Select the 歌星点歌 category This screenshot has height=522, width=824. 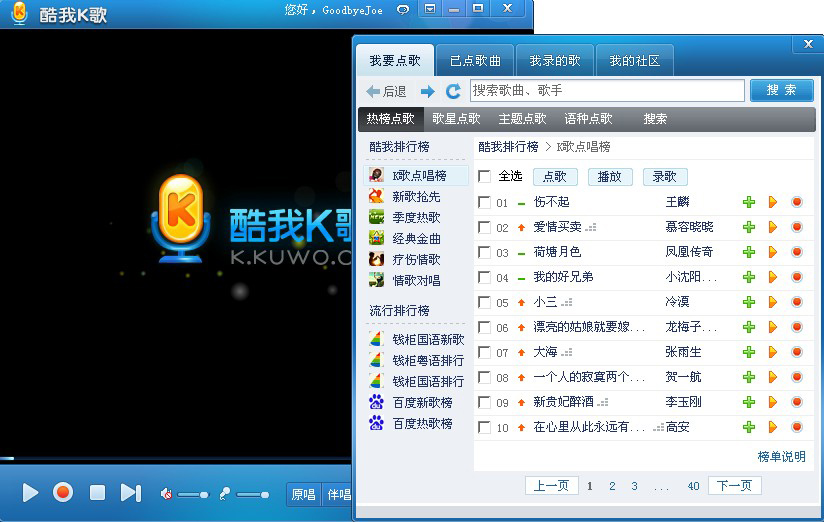(456, 119)
